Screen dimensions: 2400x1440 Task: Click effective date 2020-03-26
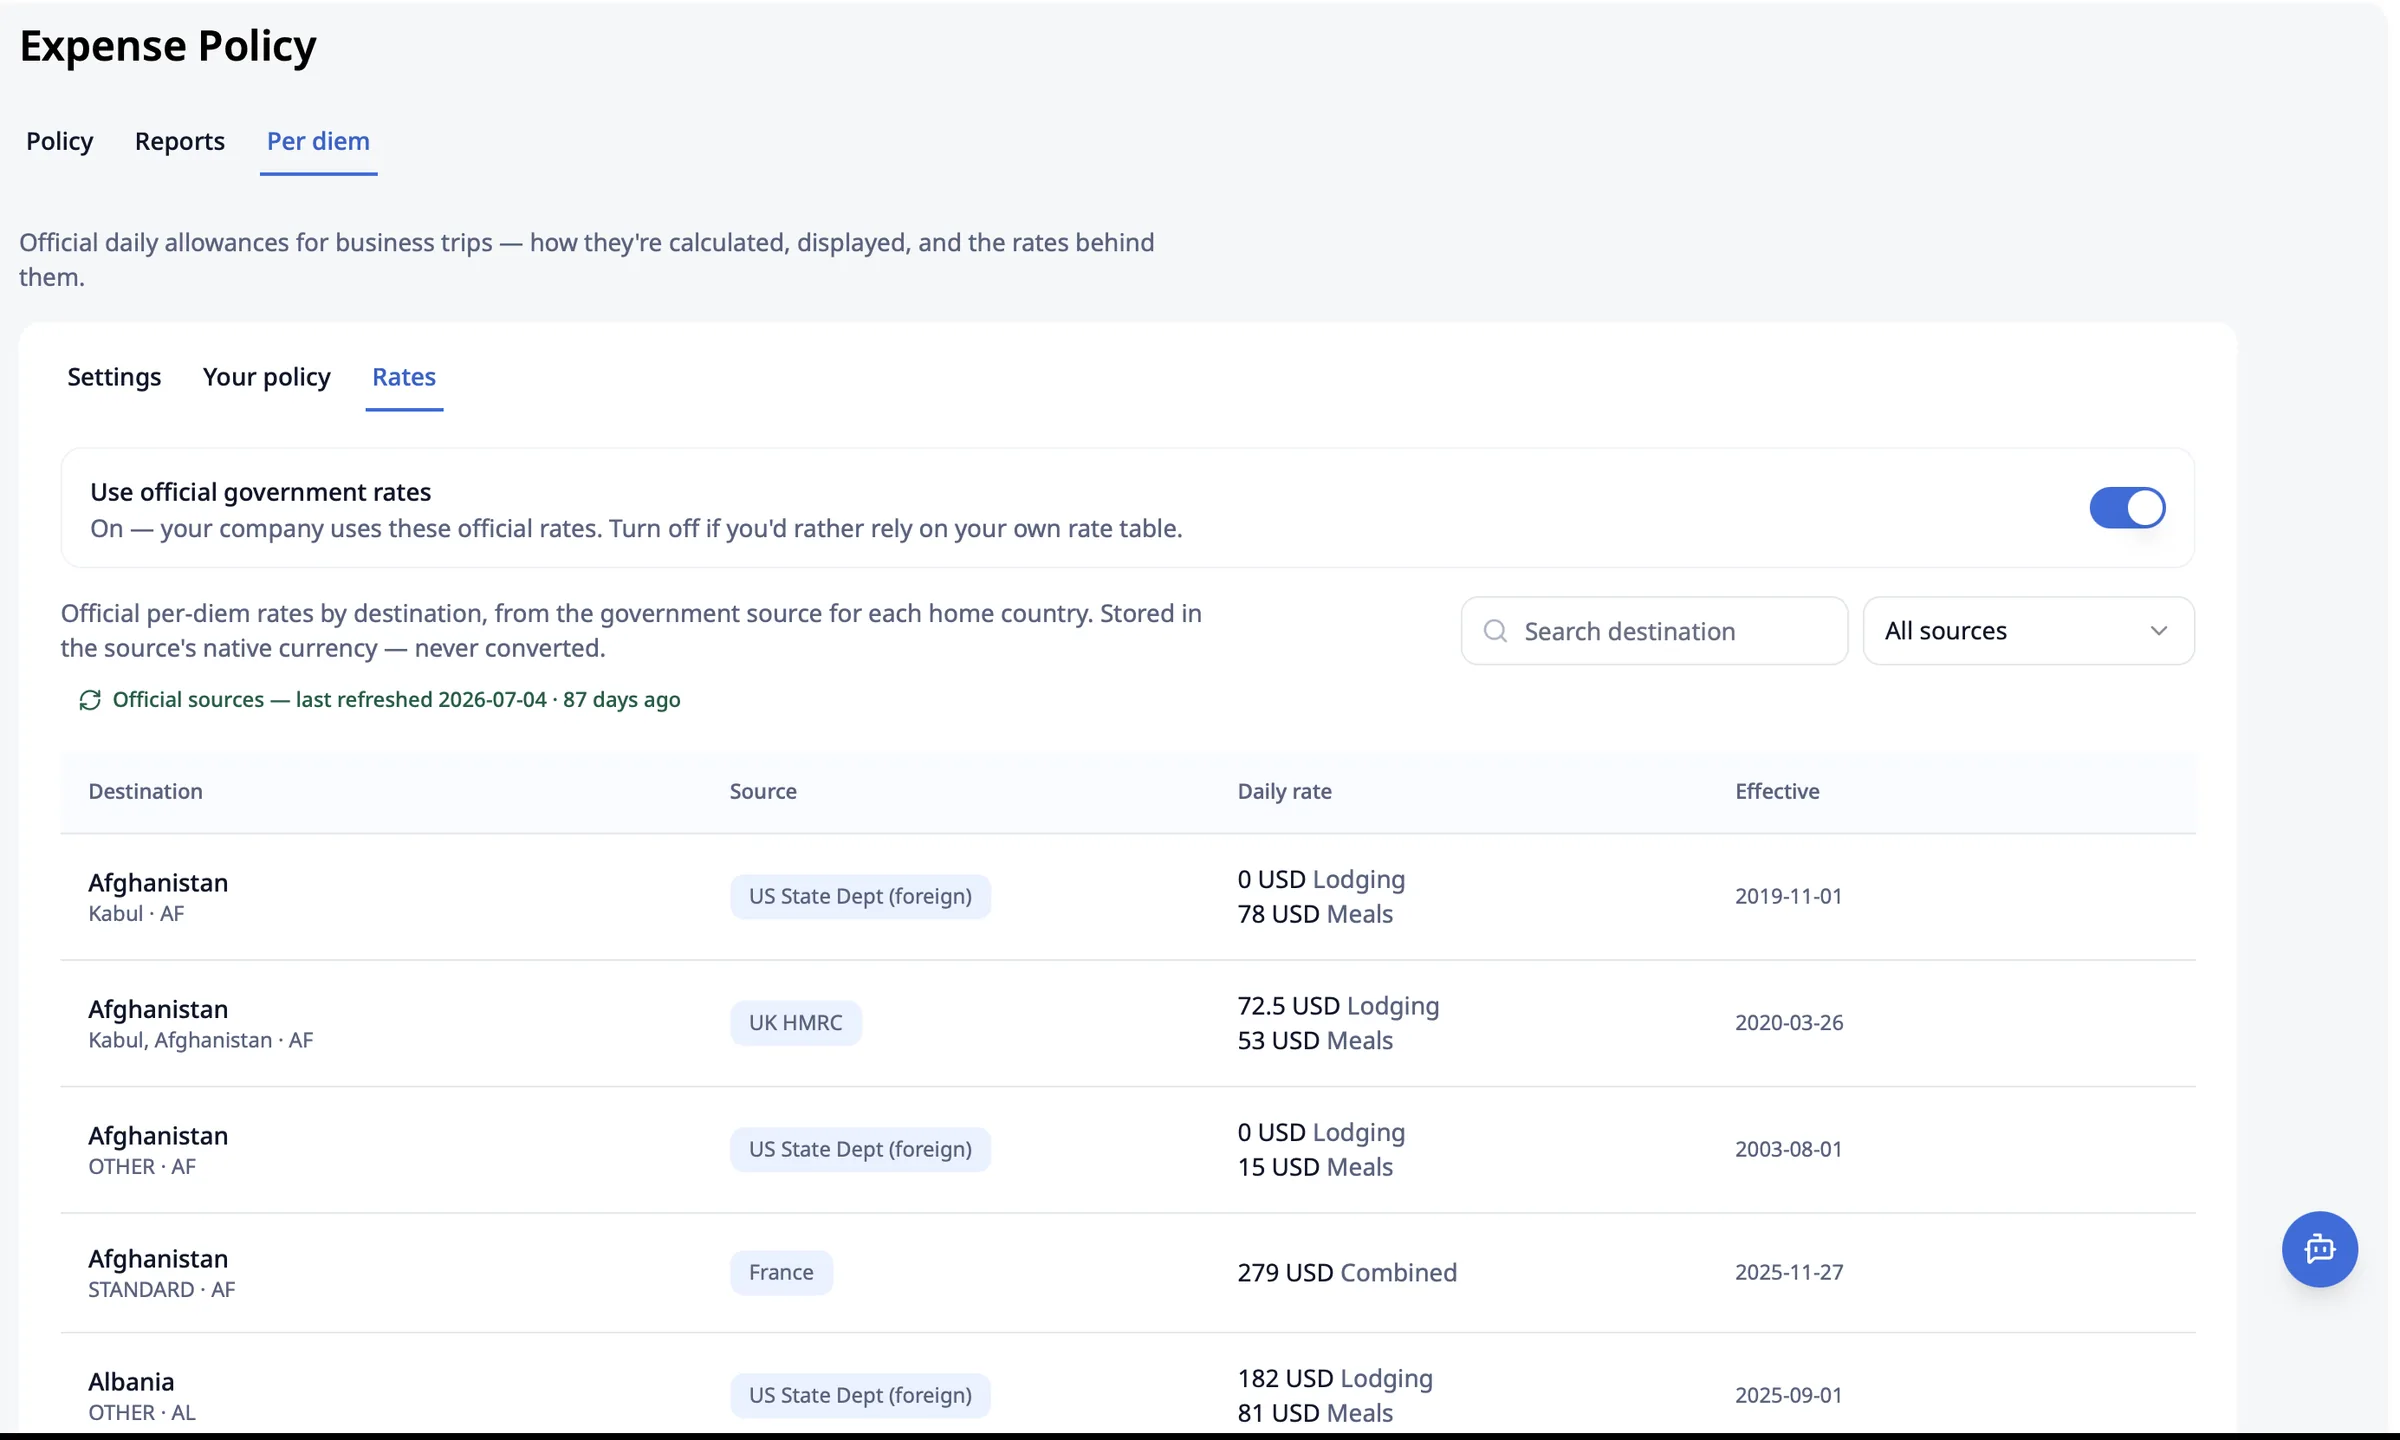click(x=1789, y=1023)
